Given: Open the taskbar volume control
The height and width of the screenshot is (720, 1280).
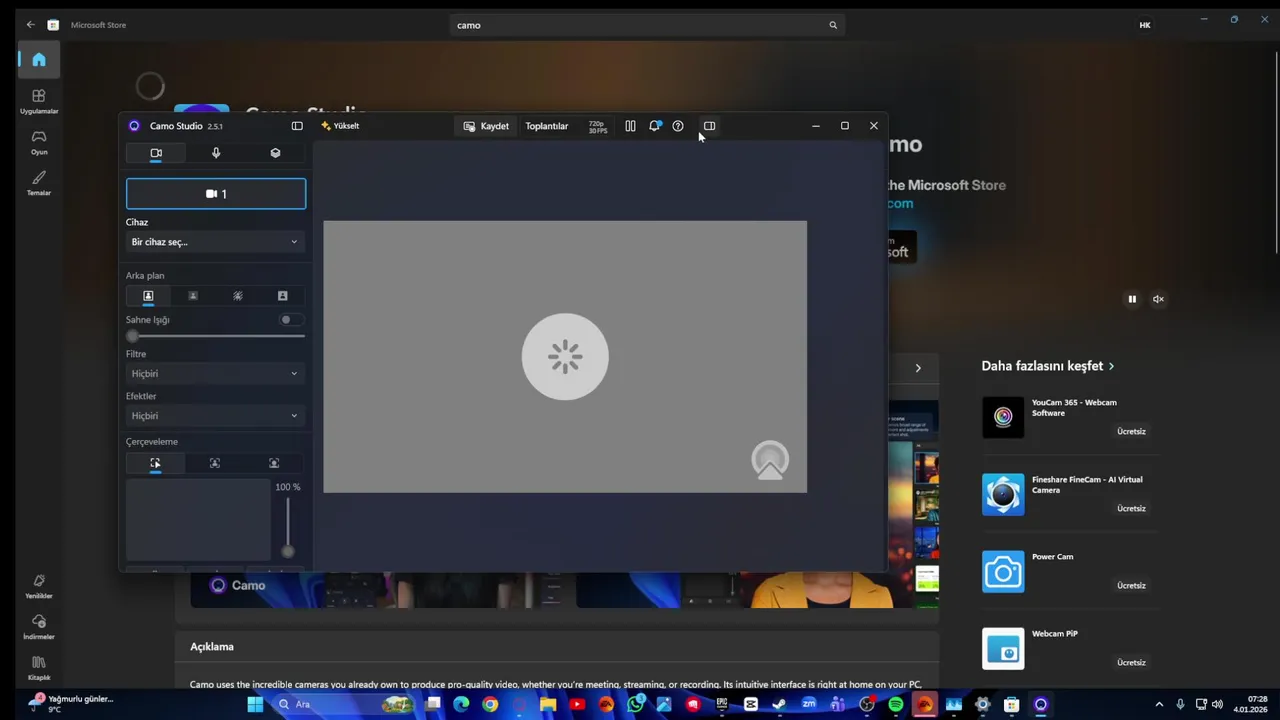Looking at the screenshot, I should click(1217, 704).
